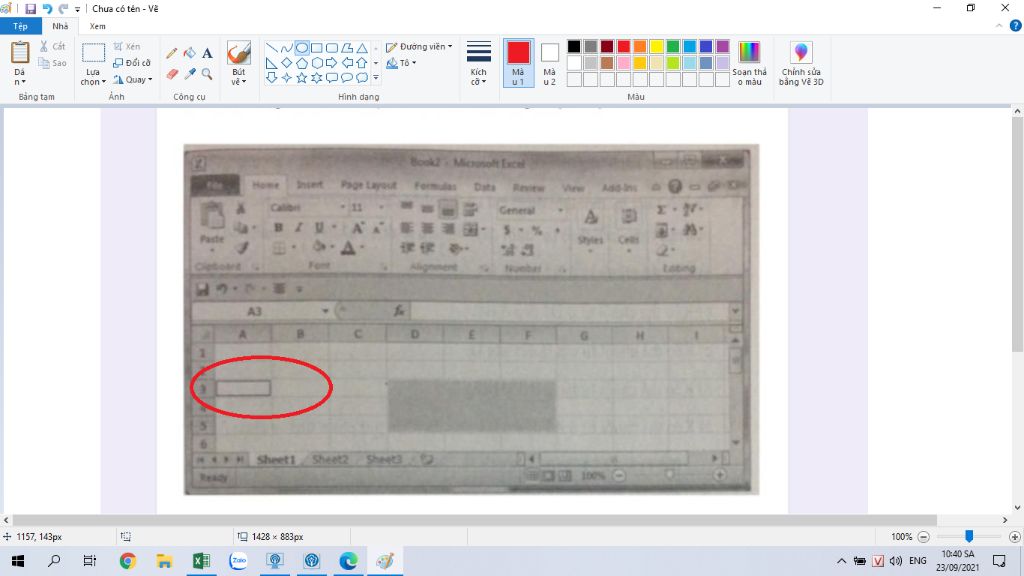The height and width of the screenshot is (576, 1024).
Task: Choose the Triangle shape
Action: tap(362, 48)
